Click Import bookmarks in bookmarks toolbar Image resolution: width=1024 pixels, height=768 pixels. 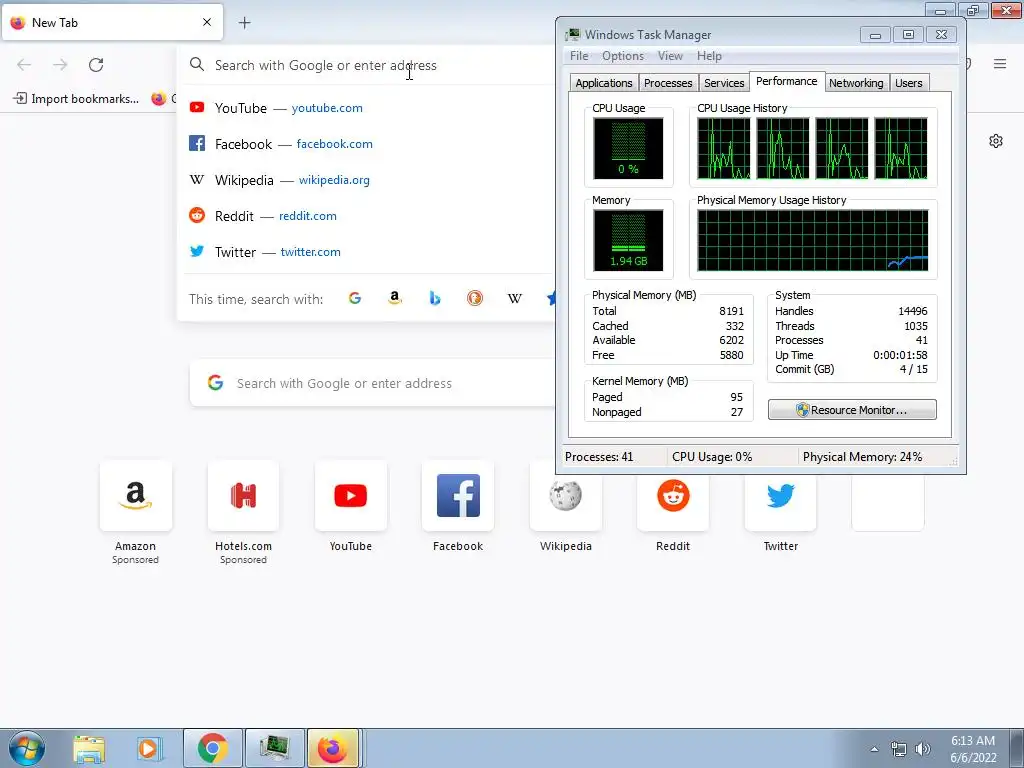click(76, 99)
